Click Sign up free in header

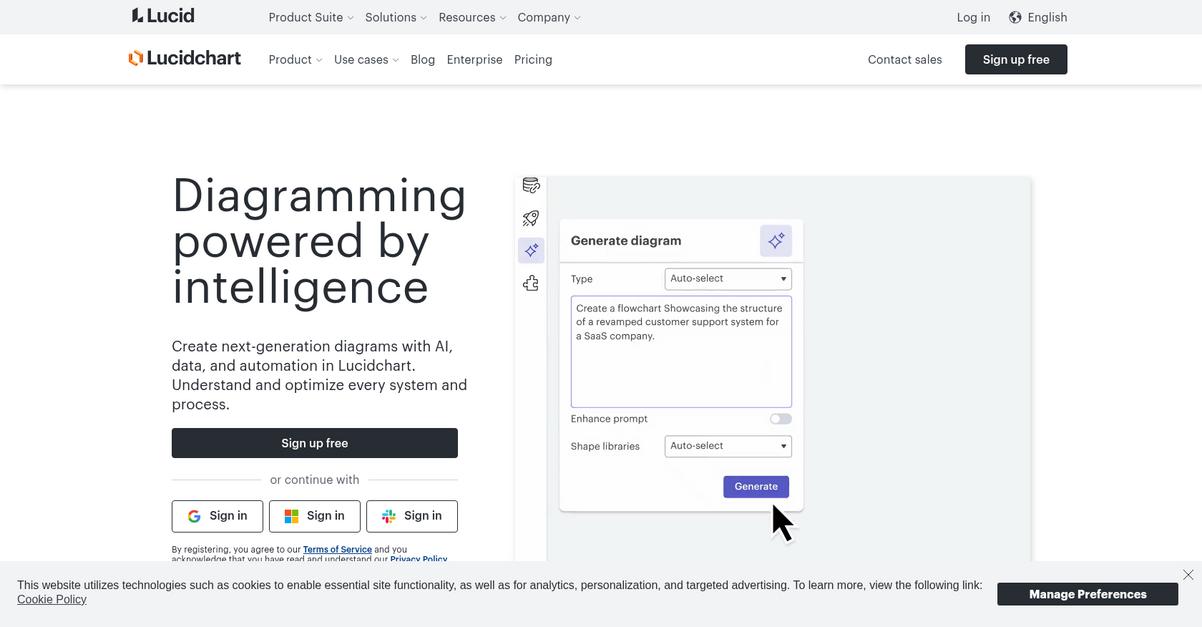pyautogui.click(x=1016, y=59)
